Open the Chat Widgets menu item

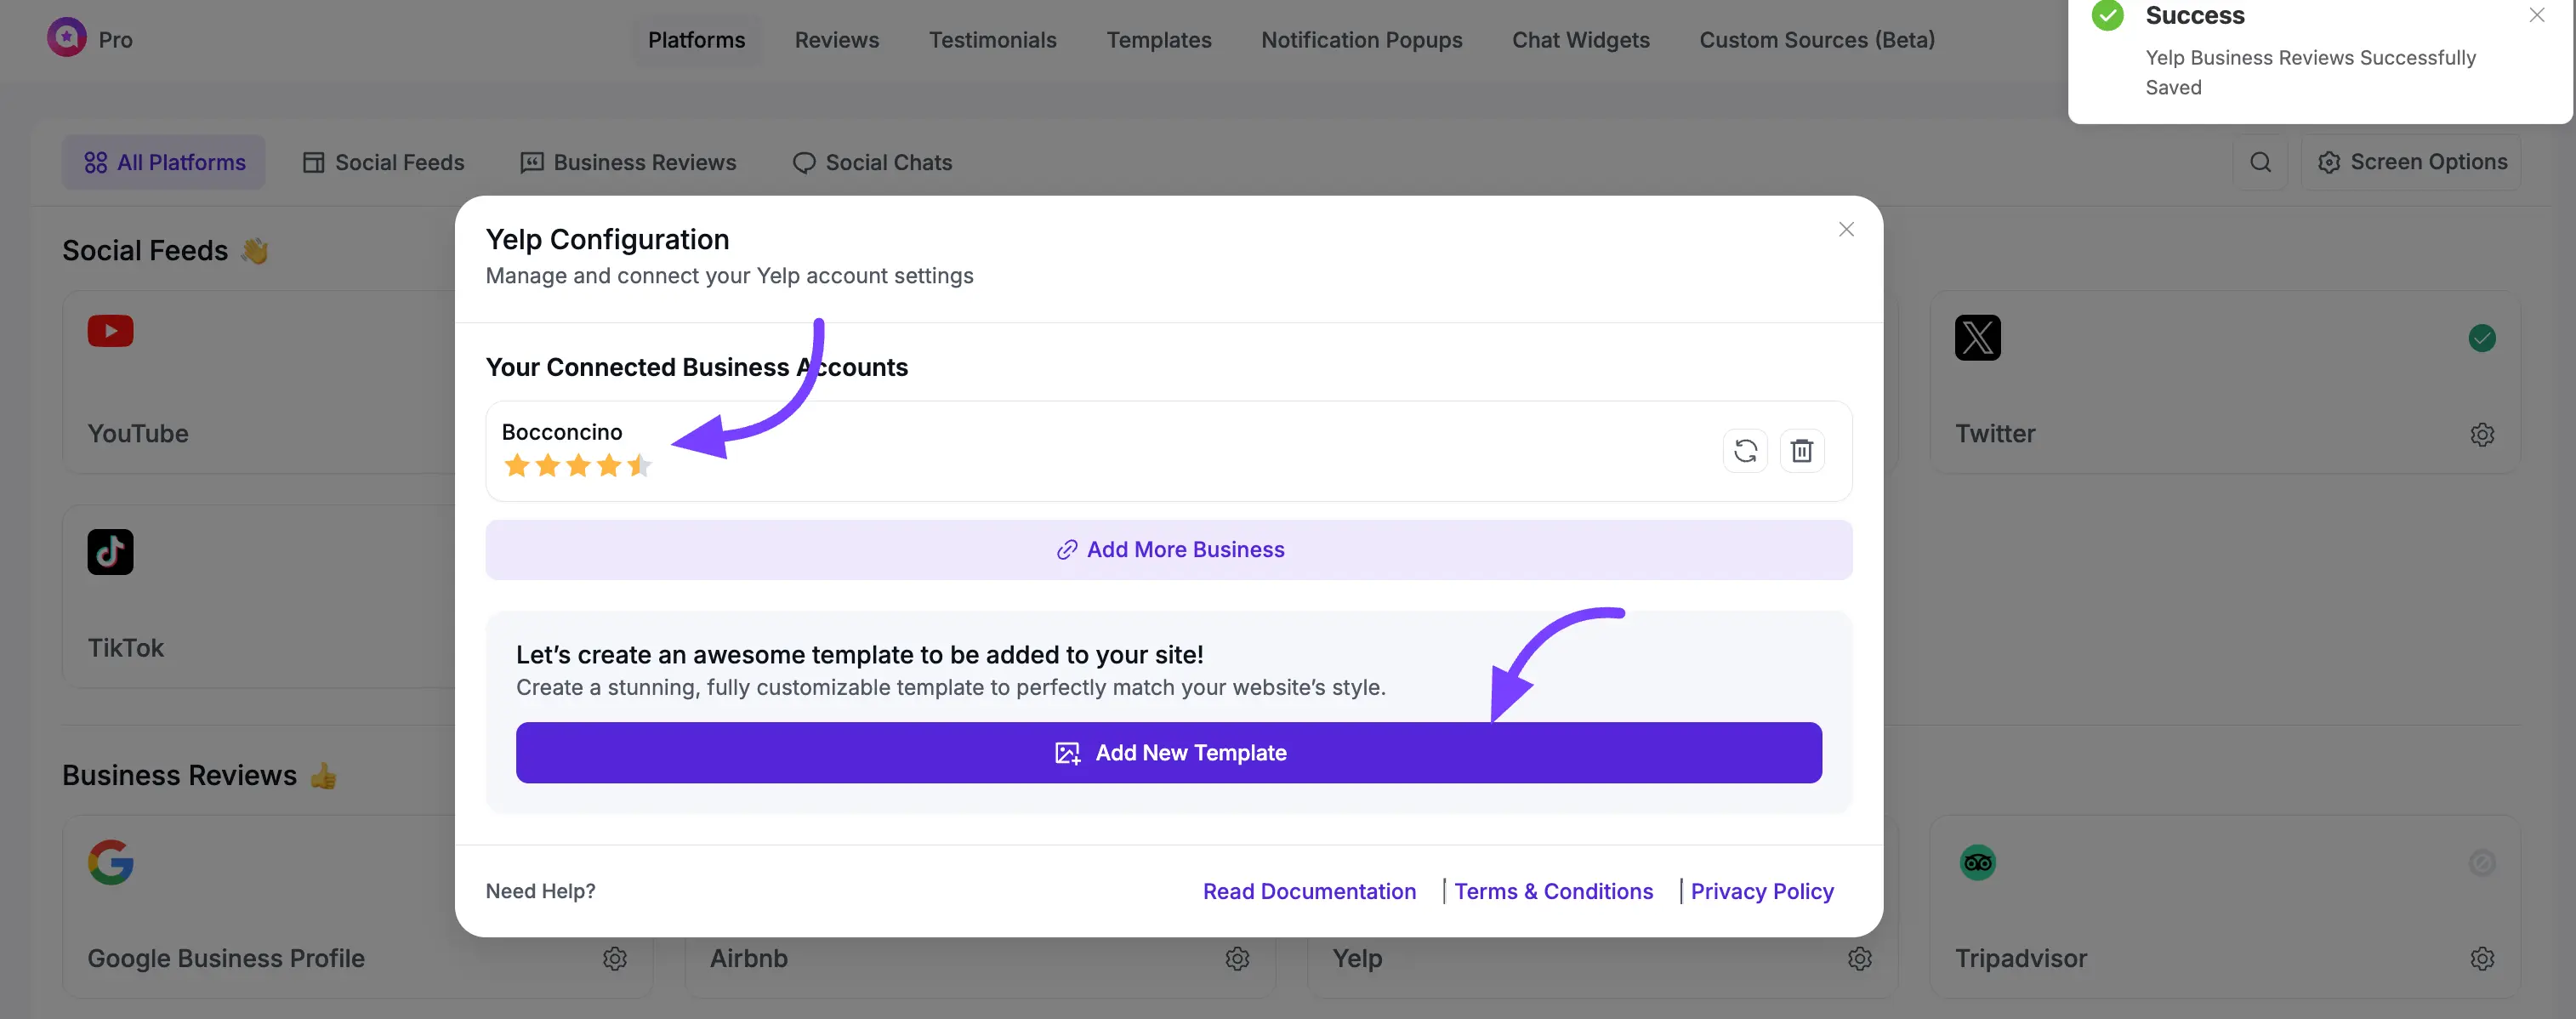[1581, 40]
